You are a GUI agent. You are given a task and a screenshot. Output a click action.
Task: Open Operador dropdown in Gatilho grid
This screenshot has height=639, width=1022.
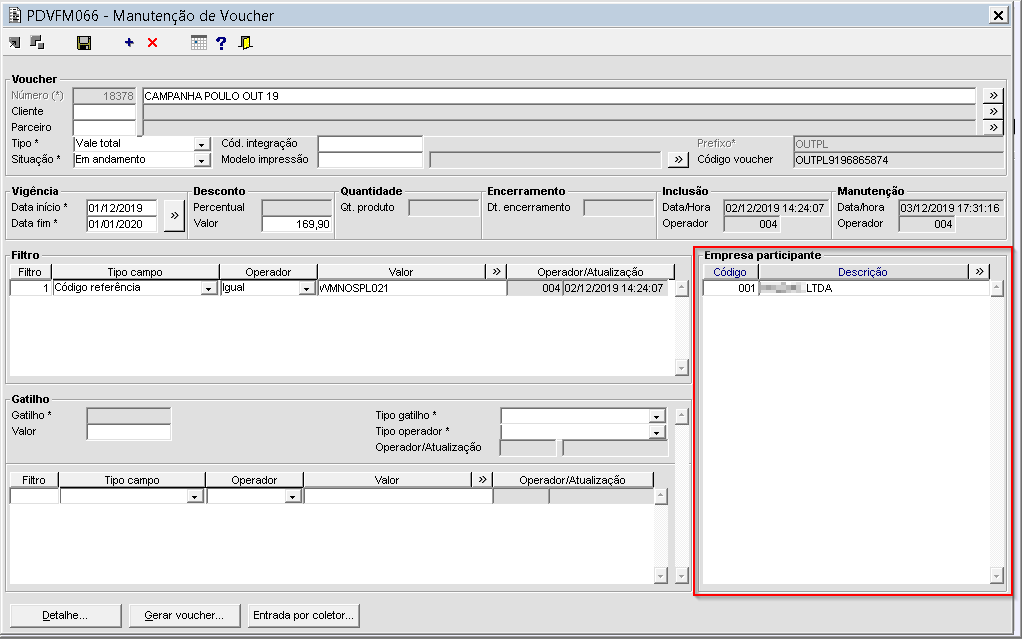click(x=293, y=496)
